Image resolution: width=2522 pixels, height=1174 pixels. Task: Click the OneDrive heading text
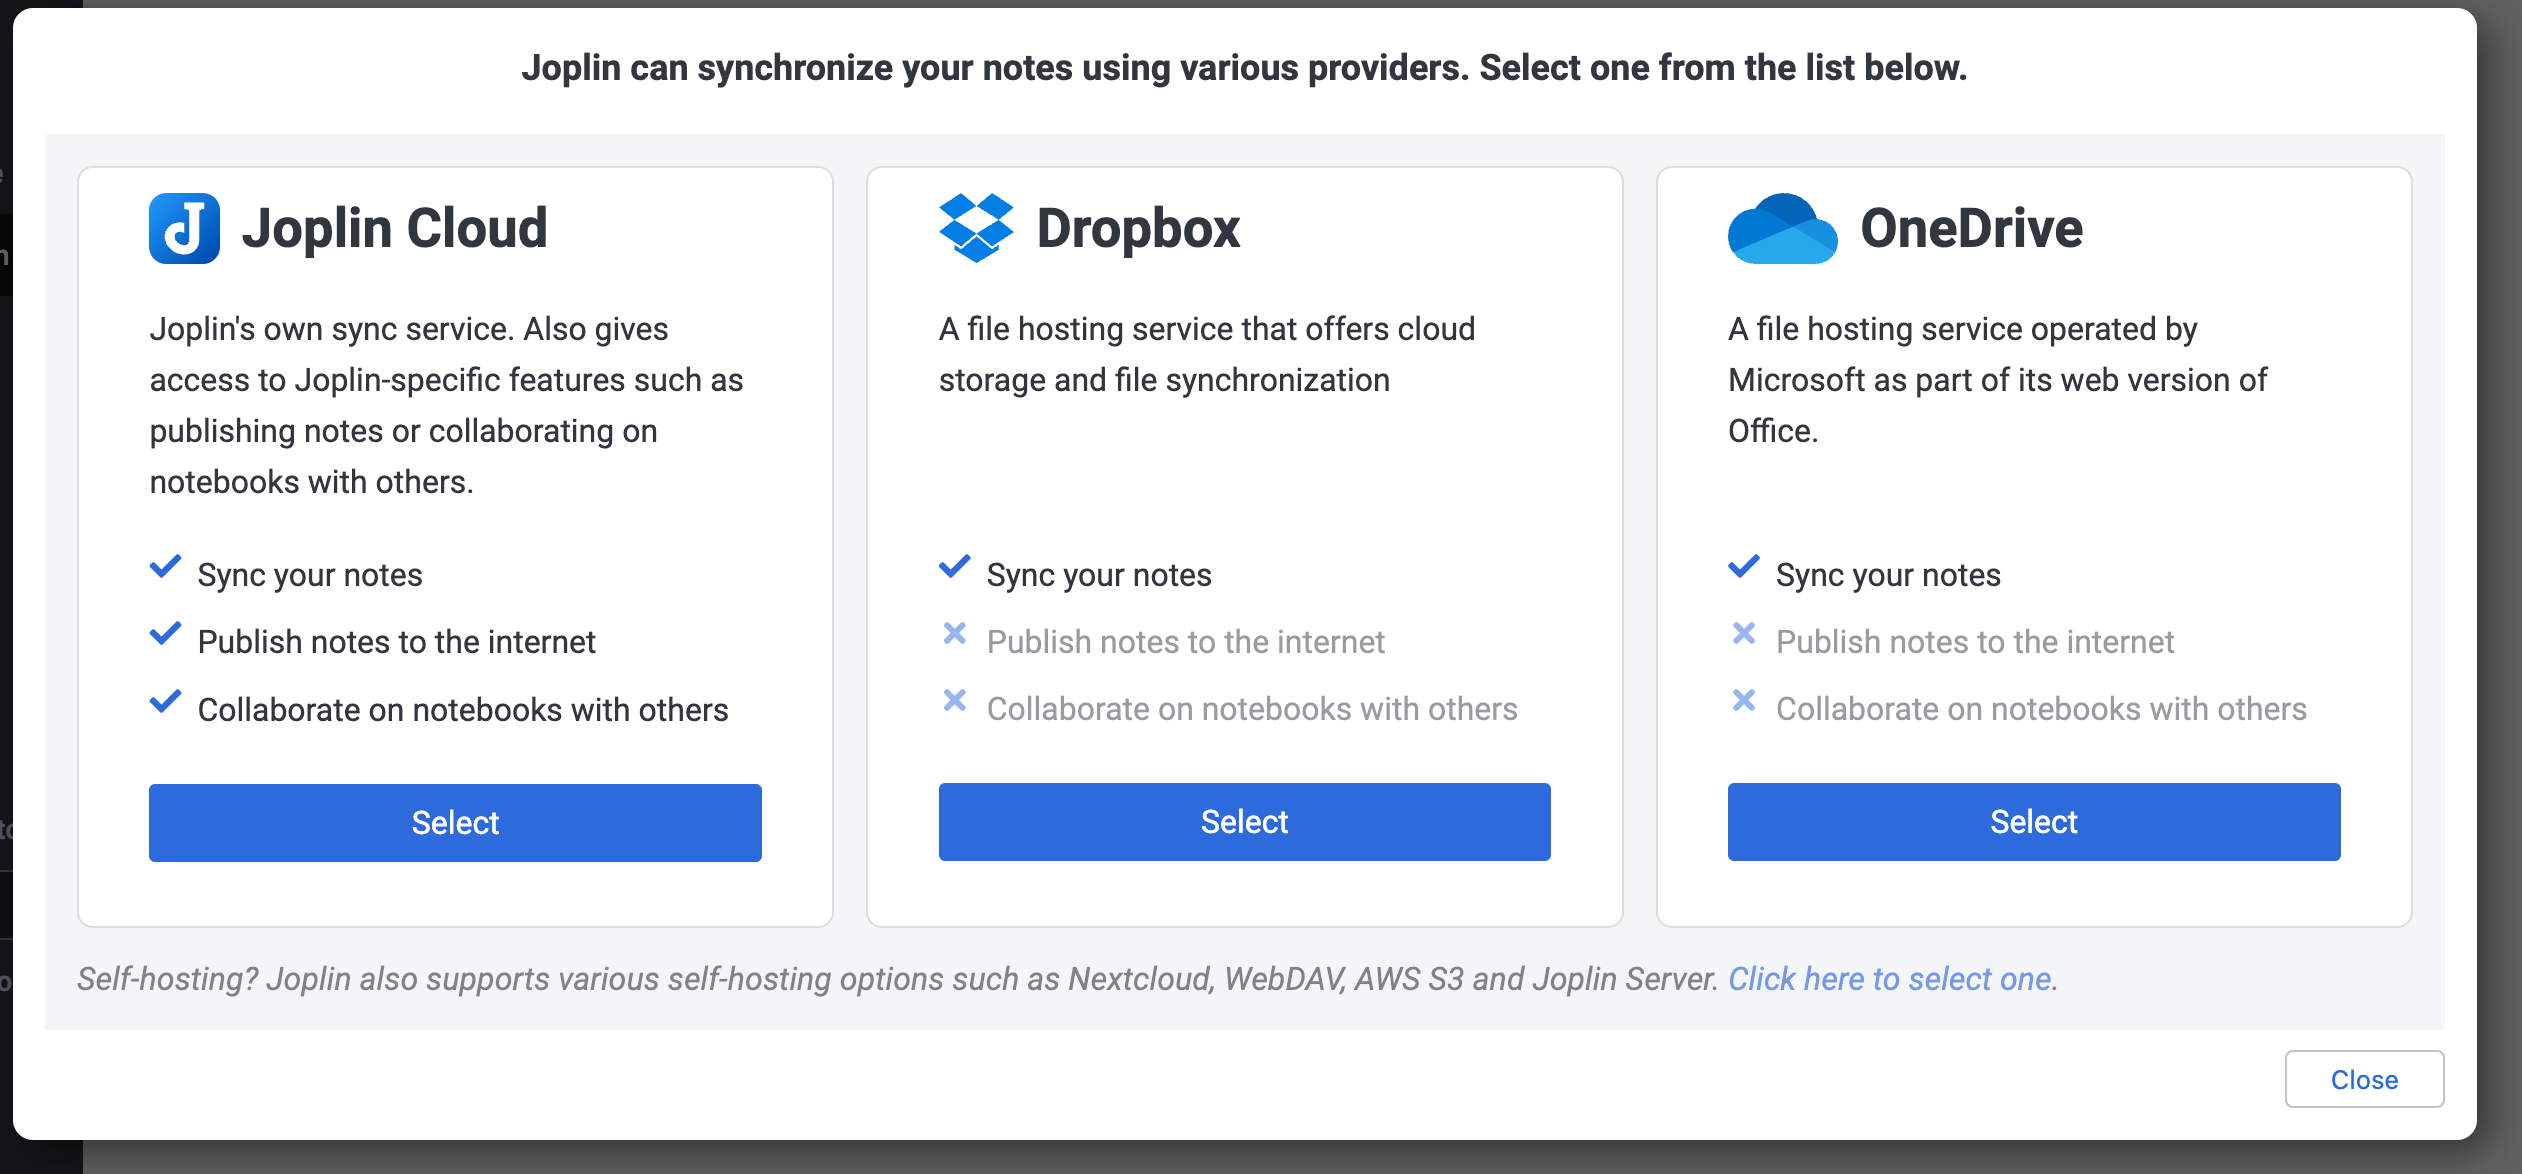(1971, 228)
